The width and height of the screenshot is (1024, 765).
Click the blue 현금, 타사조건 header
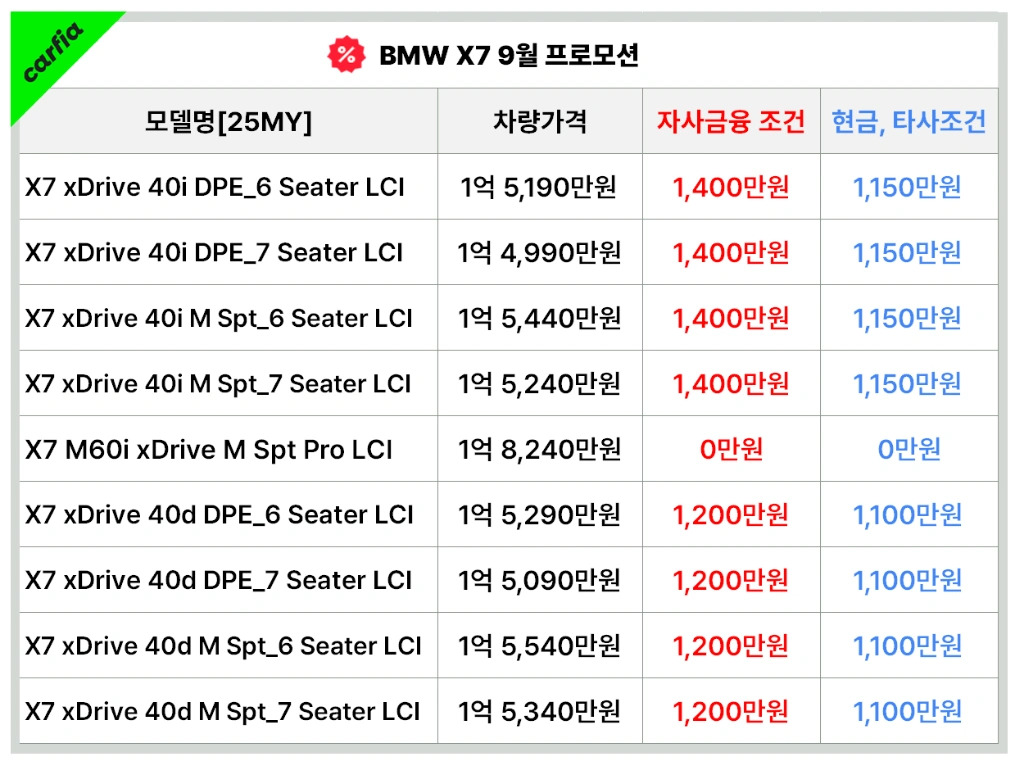click(x=908, y=122)
